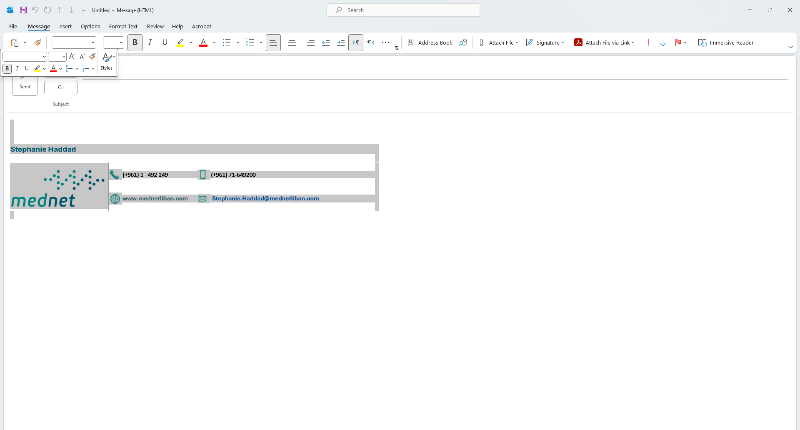The height and width of the screenshot is (430, 800).
Task: Click the Send button
Action: click(x=25, y=85)
